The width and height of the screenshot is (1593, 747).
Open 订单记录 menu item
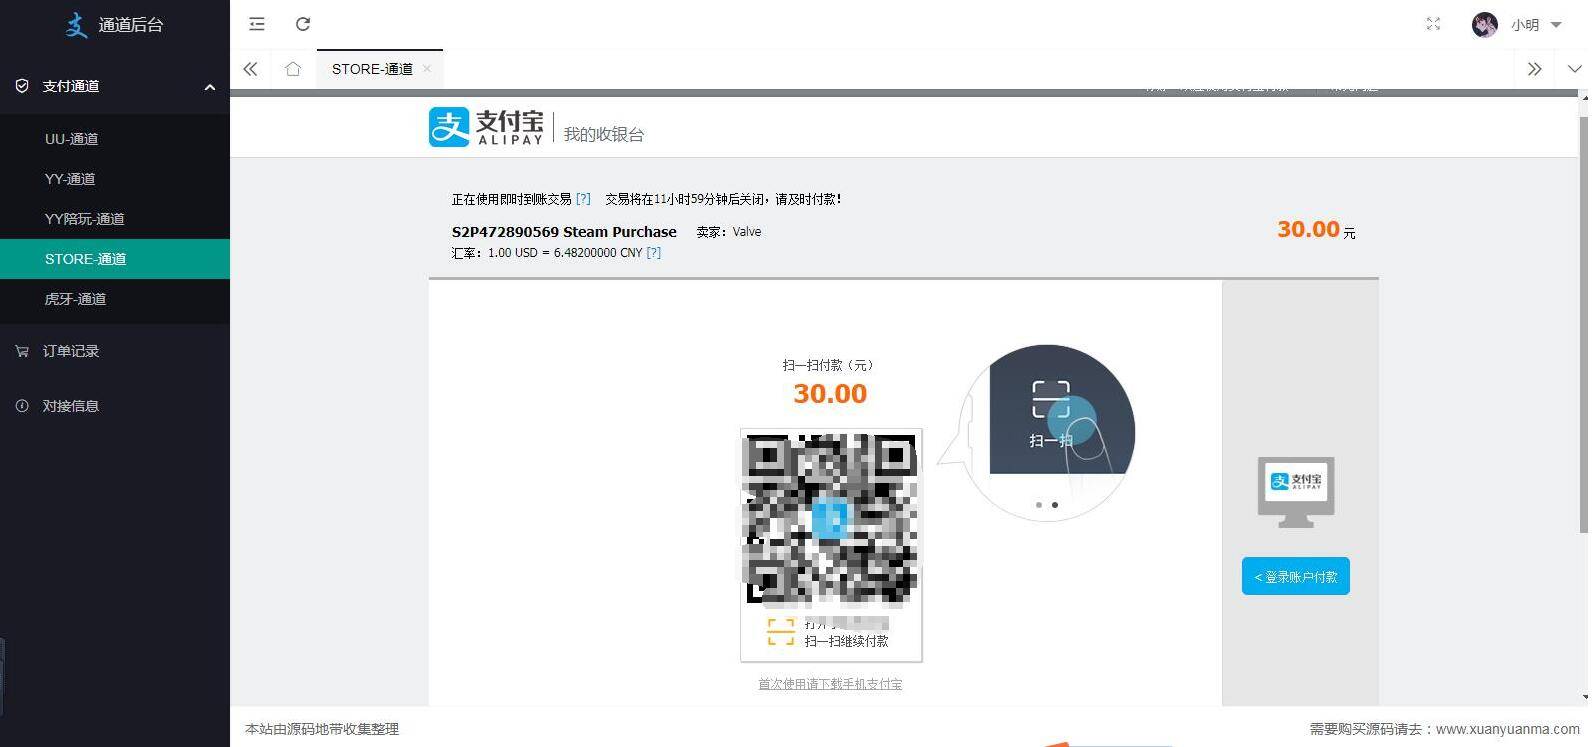115,351
